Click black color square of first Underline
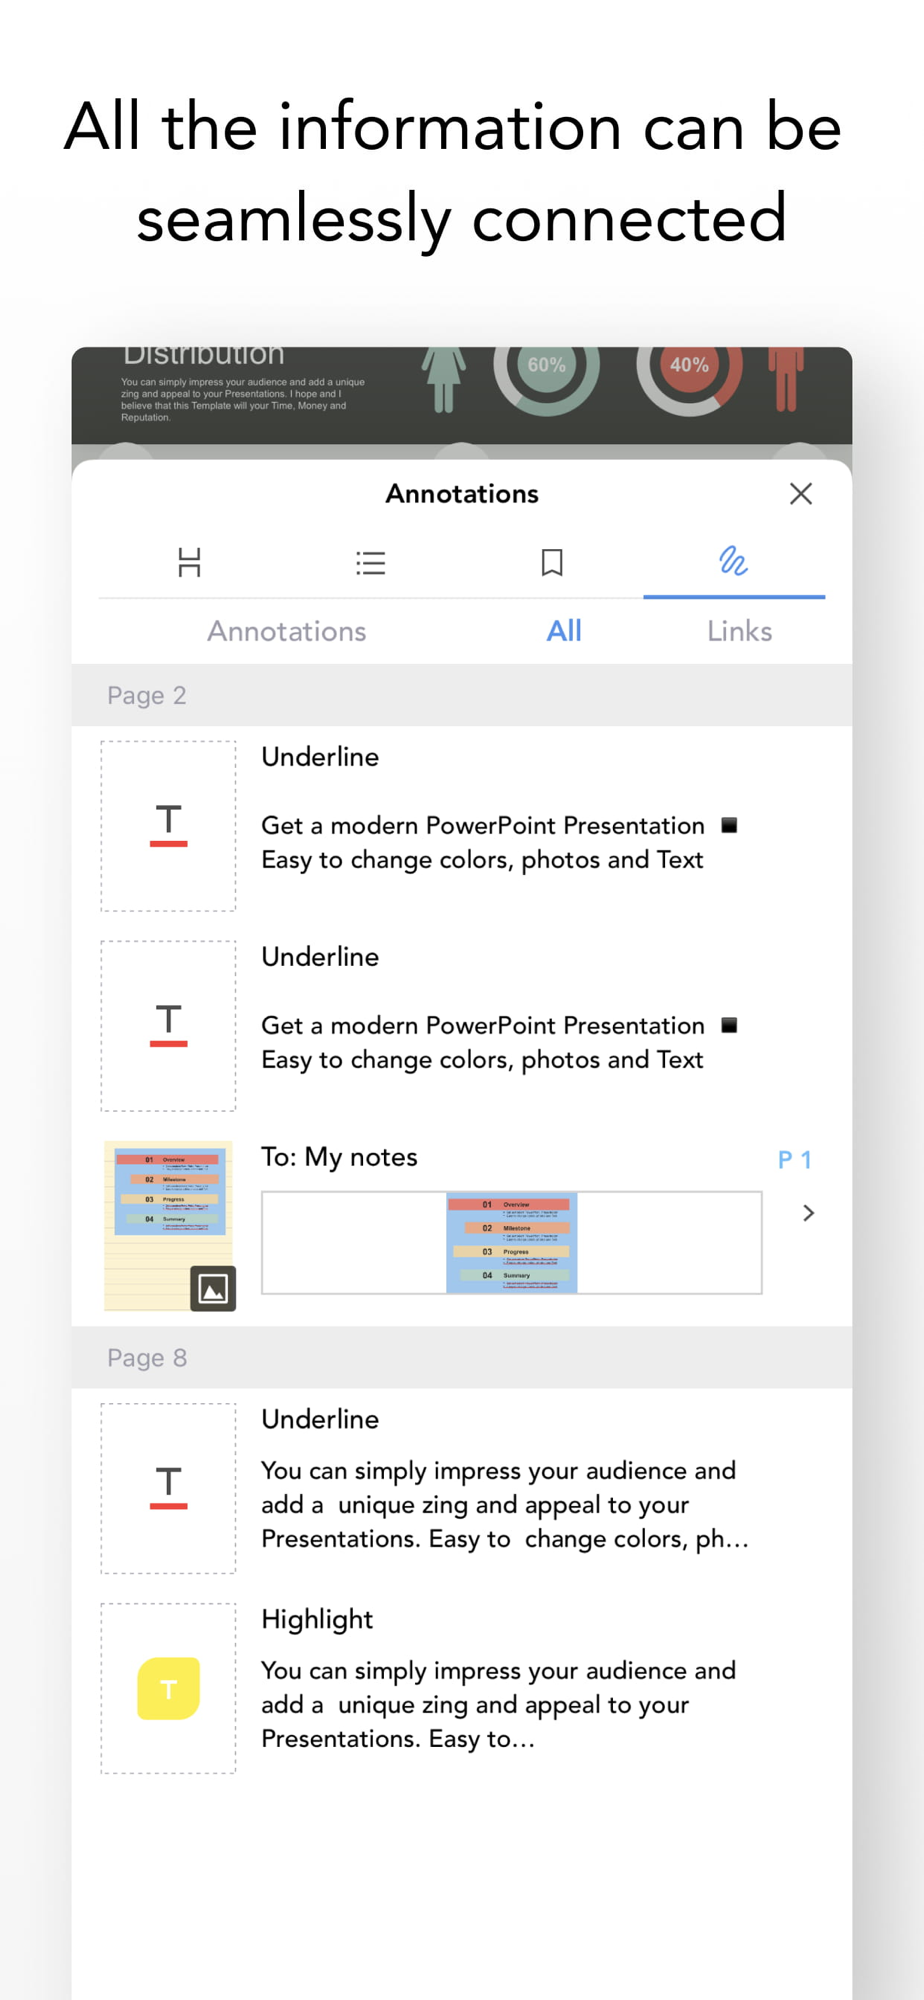The height and width of the screenshot is (2000, 924). click(730, 825)
